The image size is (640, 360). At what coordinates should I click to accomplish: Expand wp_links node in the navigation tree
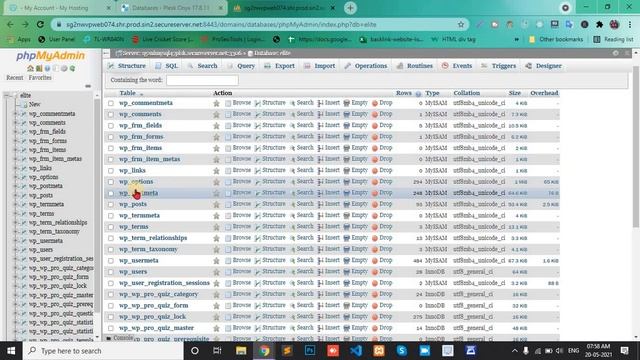(x=16, y=168)
